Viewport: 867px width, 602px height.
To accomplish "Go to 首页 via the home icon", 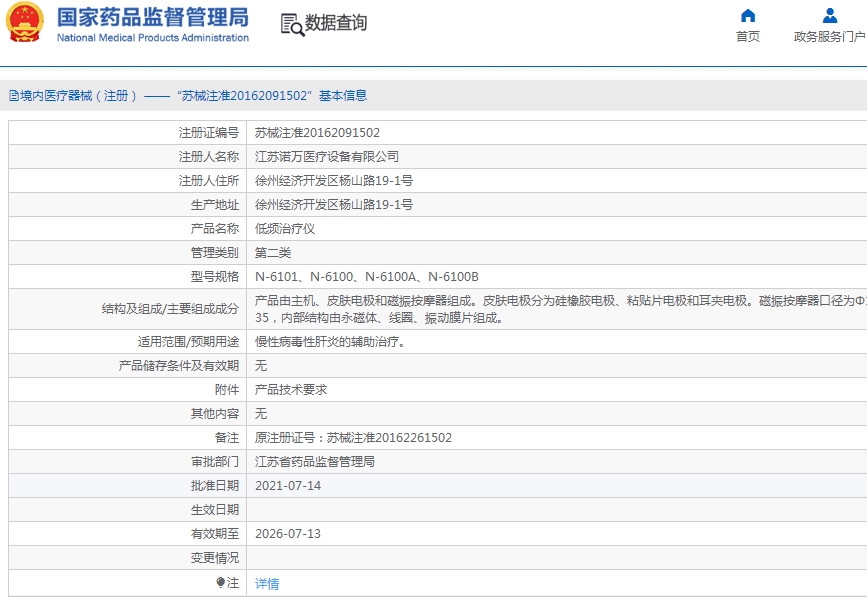I will point(748,15).
